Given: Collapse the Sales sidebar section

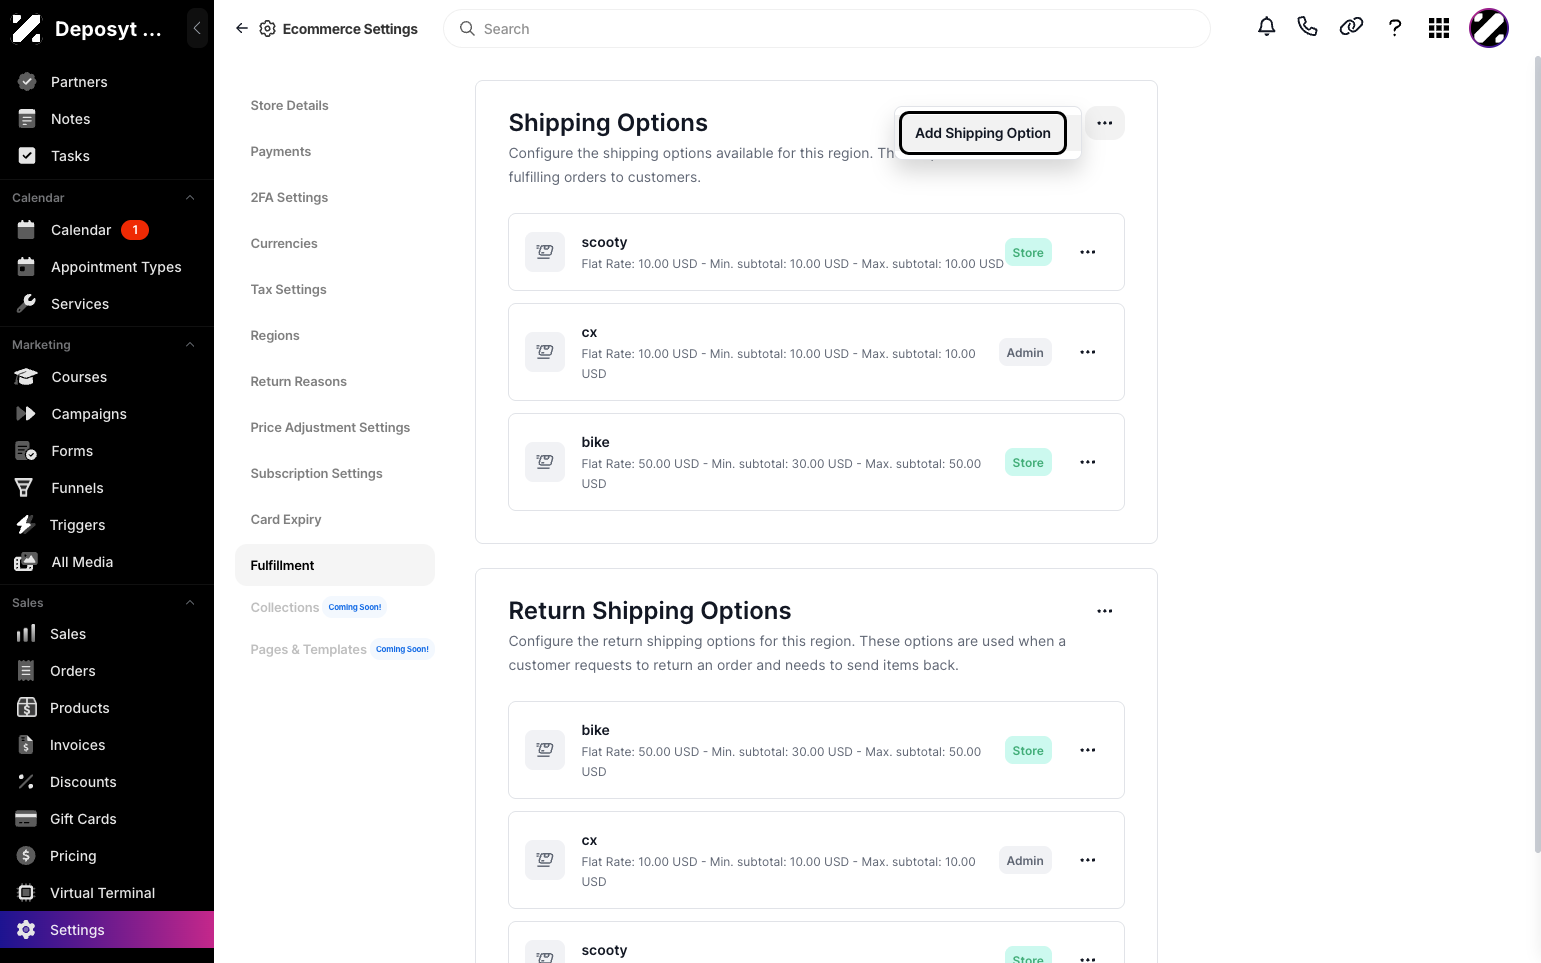Looking at the screenshot, I should pyautogui.click(x=190, y=603).
